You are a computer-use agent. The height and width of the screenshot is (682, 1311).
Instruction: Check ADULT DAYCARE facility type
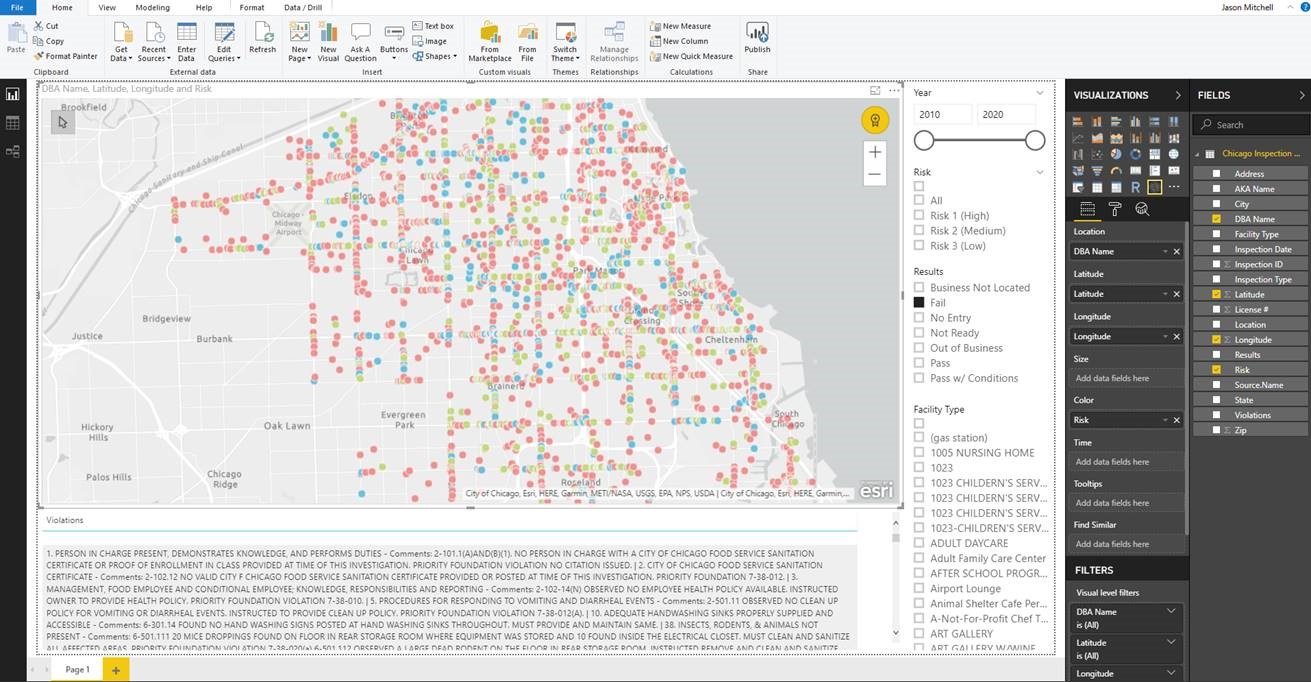coord(919,543)
